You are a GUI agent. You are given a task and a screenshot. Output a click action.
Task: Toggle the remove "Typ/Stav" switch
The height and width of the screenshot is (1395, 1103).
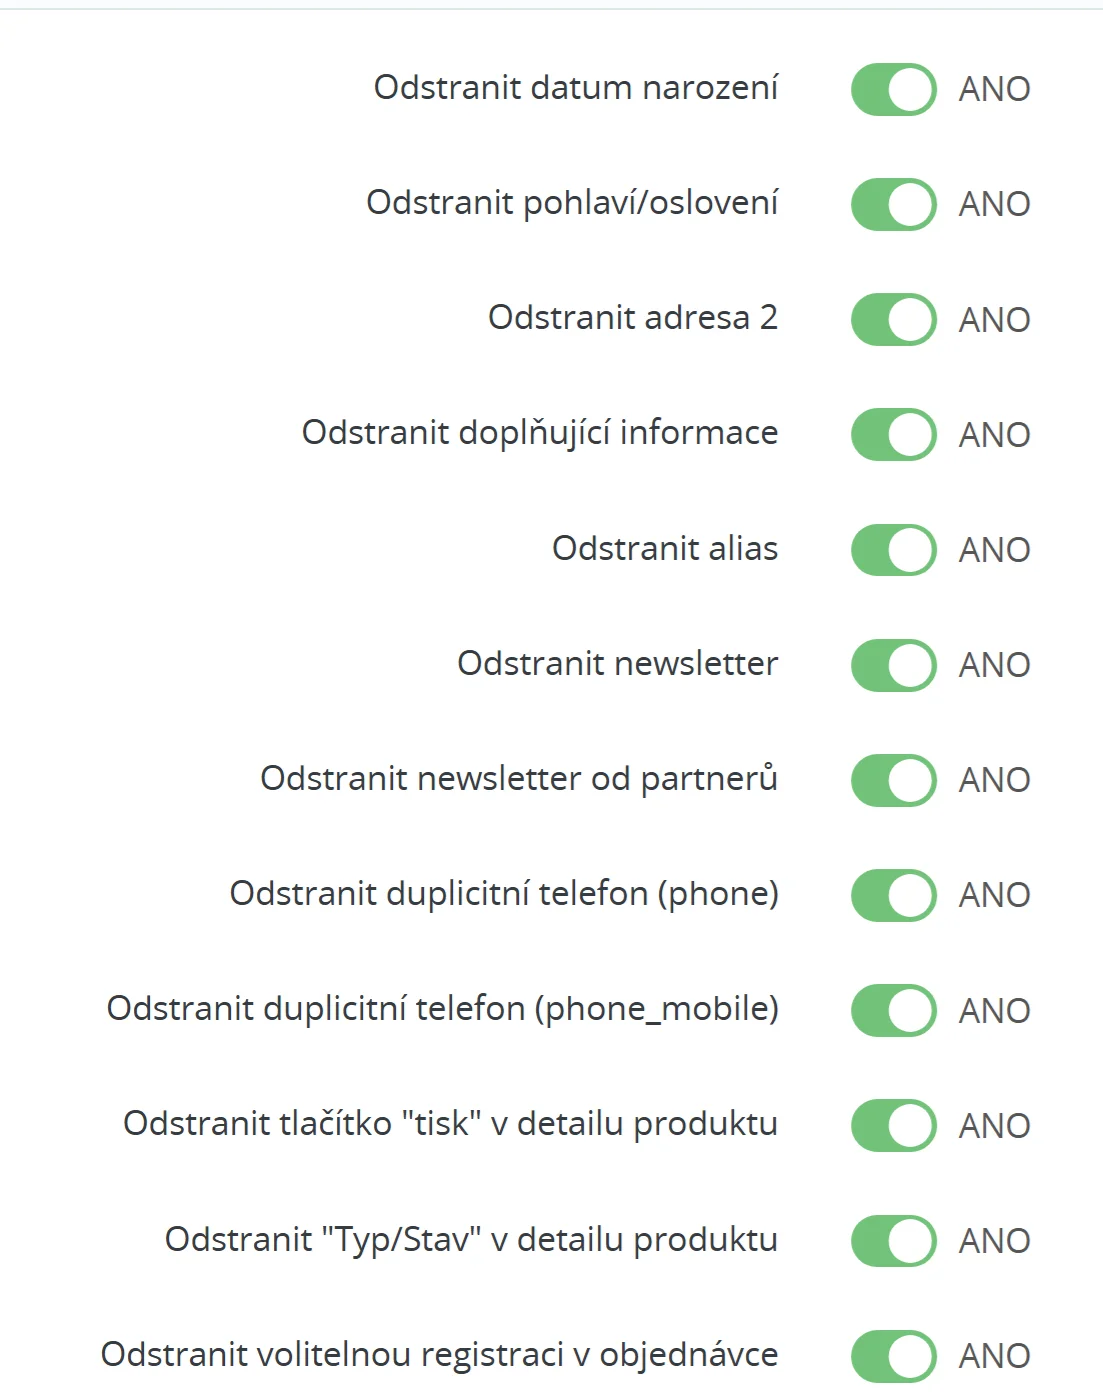click(893, 1240)
